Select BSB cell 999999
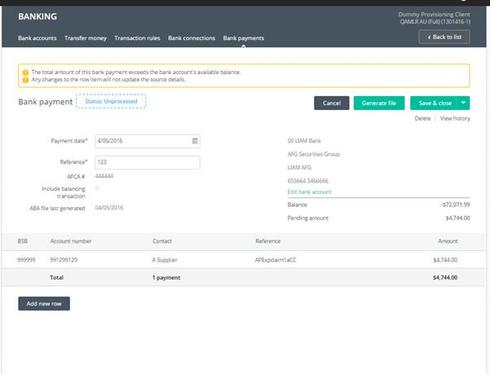The width and height of the screenshot is (490, 375). click(x=26, y=260)
